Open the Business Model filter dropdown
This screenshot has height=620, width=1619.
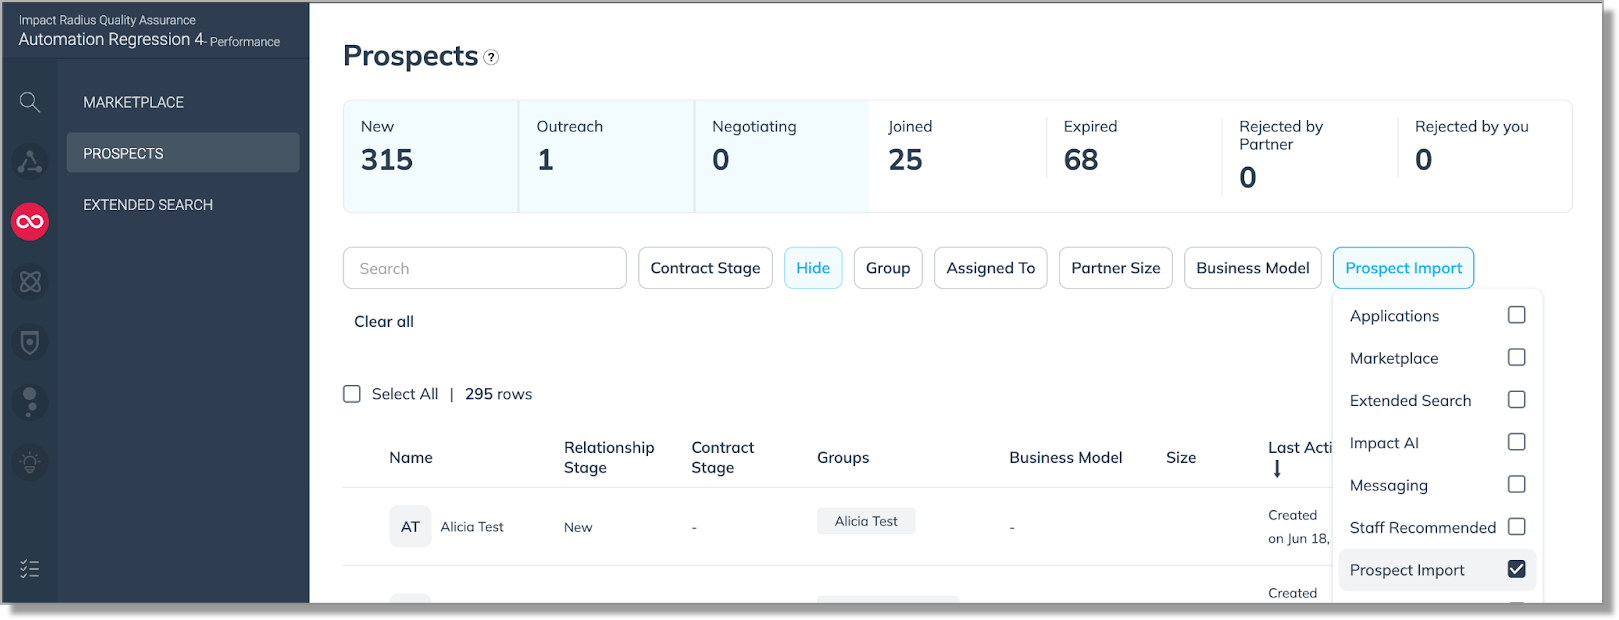[x=1252, y=268]
